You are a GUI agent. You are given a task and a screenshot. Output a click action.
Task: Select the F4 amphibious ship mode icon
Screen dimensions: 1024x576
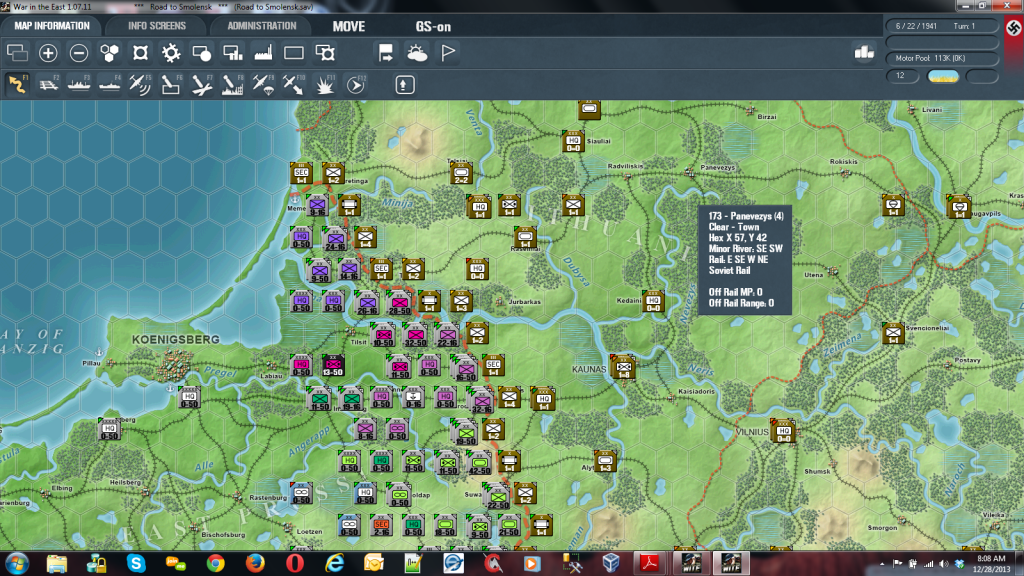(109, 84)
